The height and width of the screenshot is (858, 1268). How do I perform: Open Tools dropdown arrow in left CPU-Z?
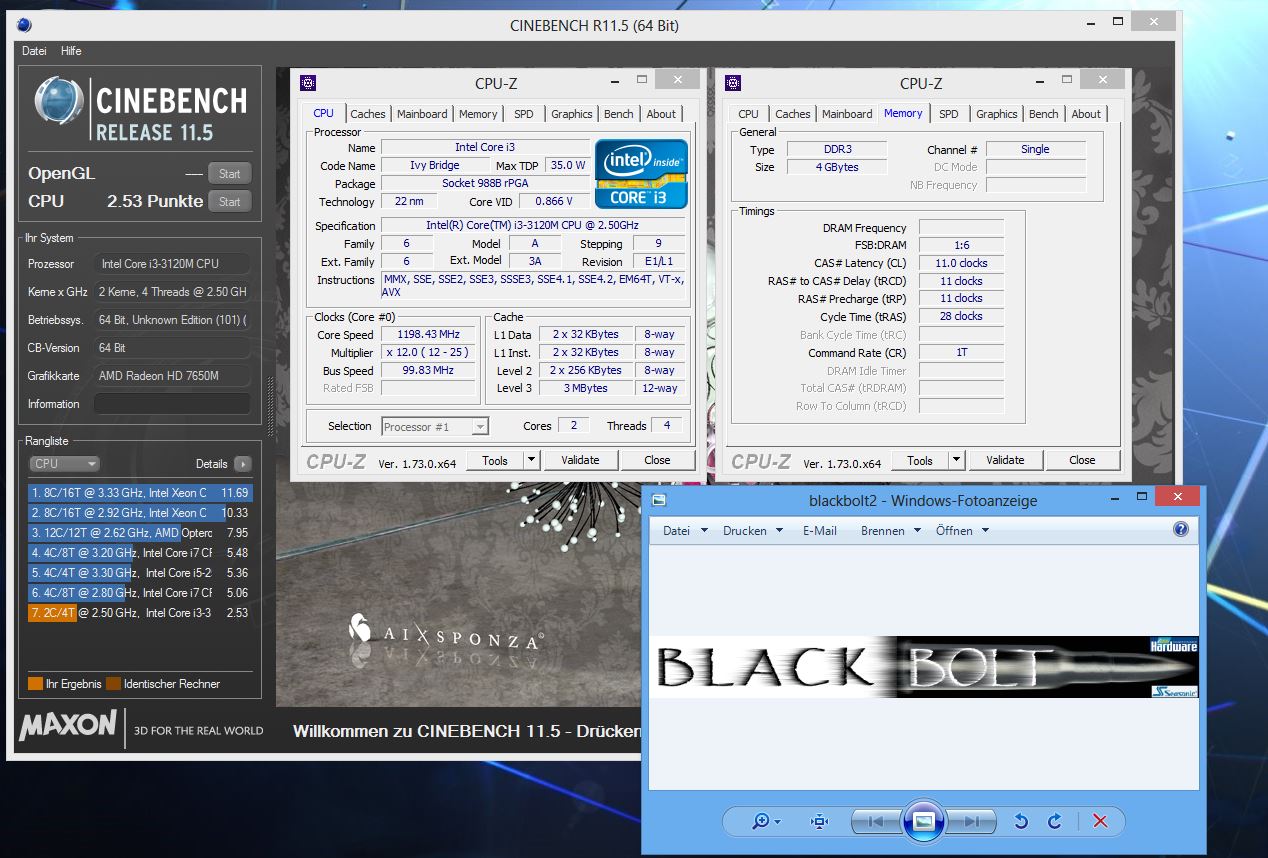point(532,460)
